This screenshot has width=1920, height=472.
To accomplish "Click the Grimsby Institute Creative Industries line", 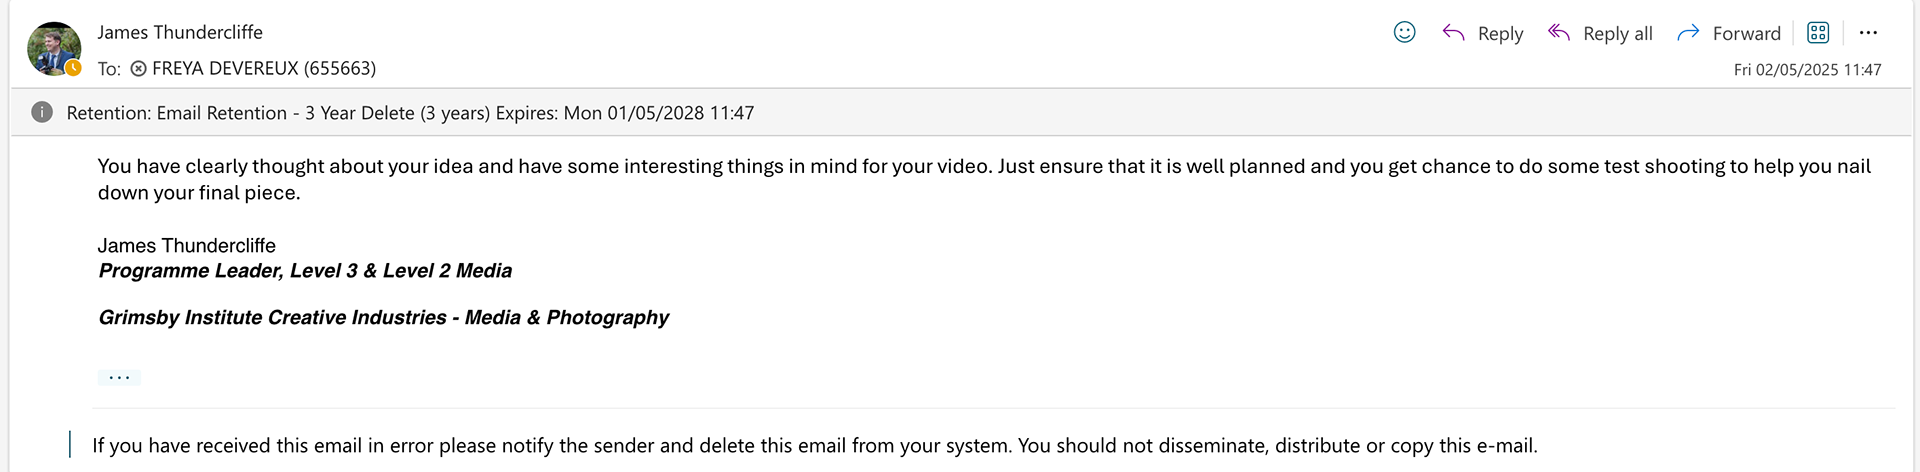I will point(384,318).
